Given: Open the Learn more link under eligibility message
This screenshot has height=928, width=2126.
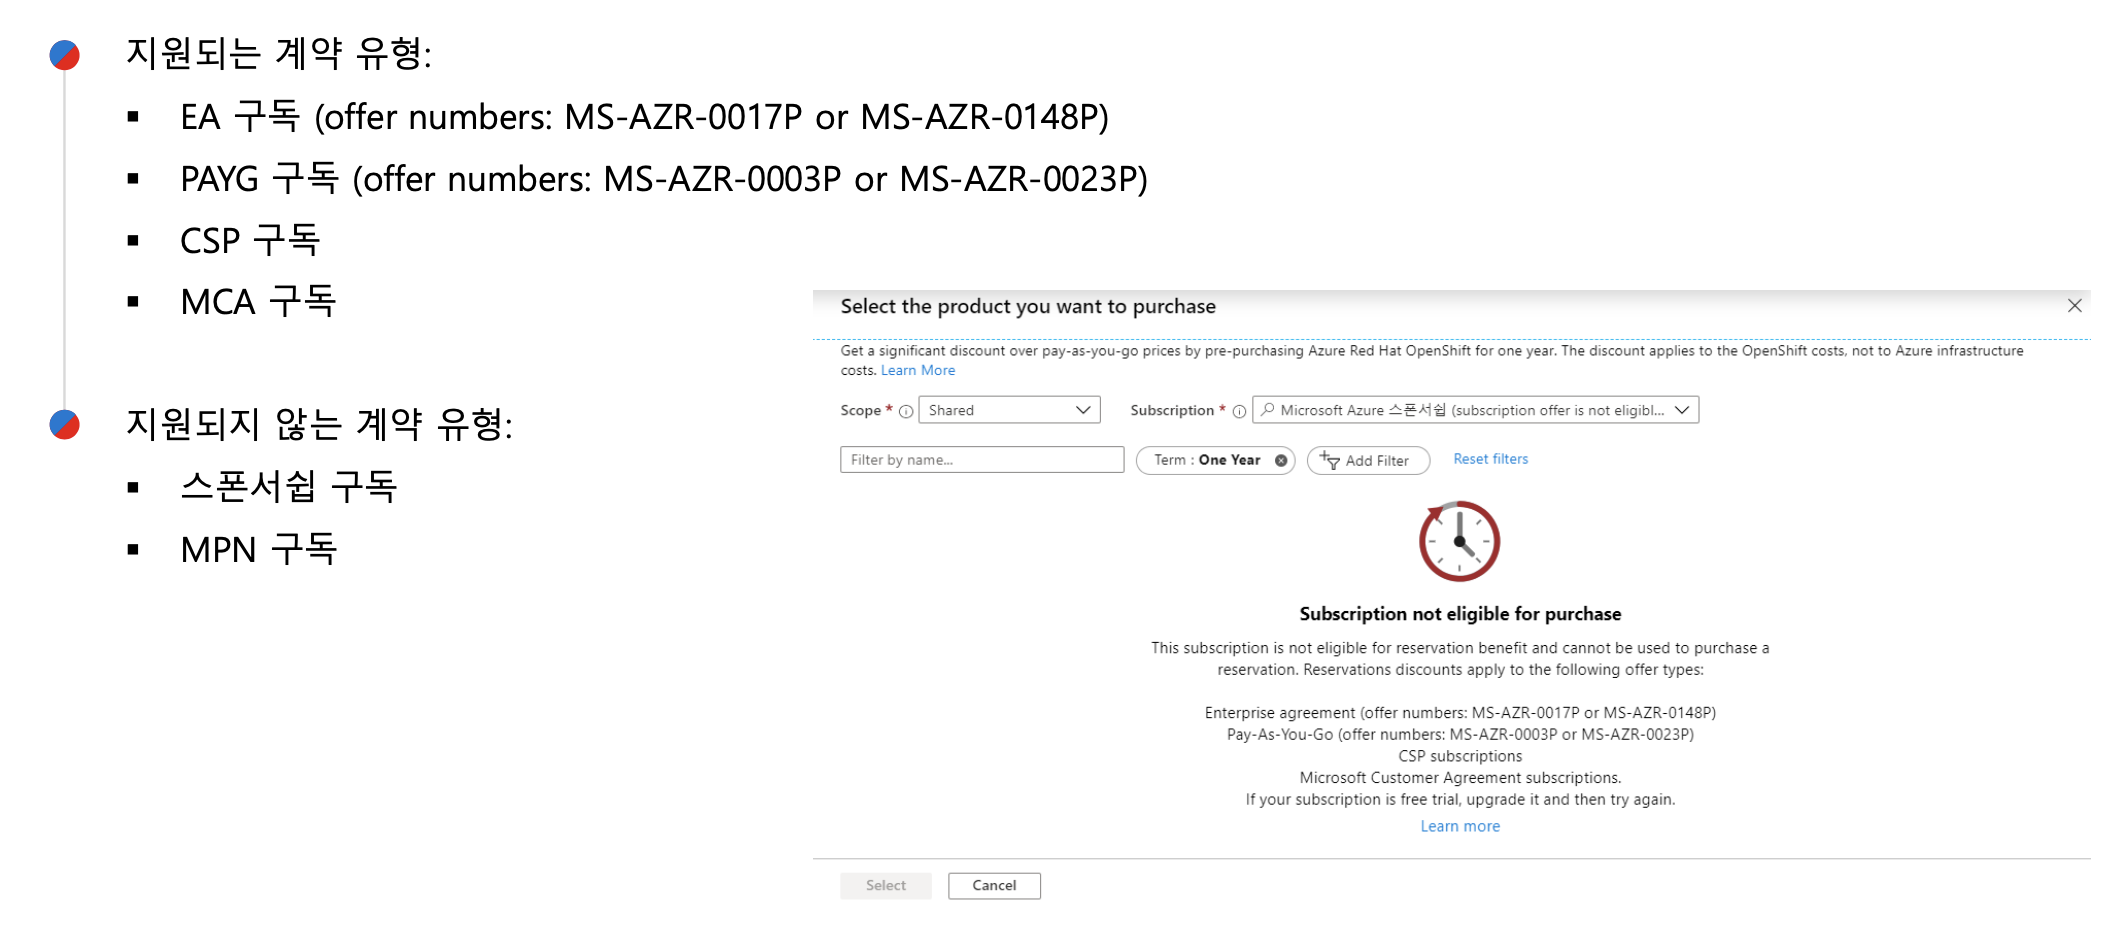Looking at the screenshot, I should point(1460,826).
